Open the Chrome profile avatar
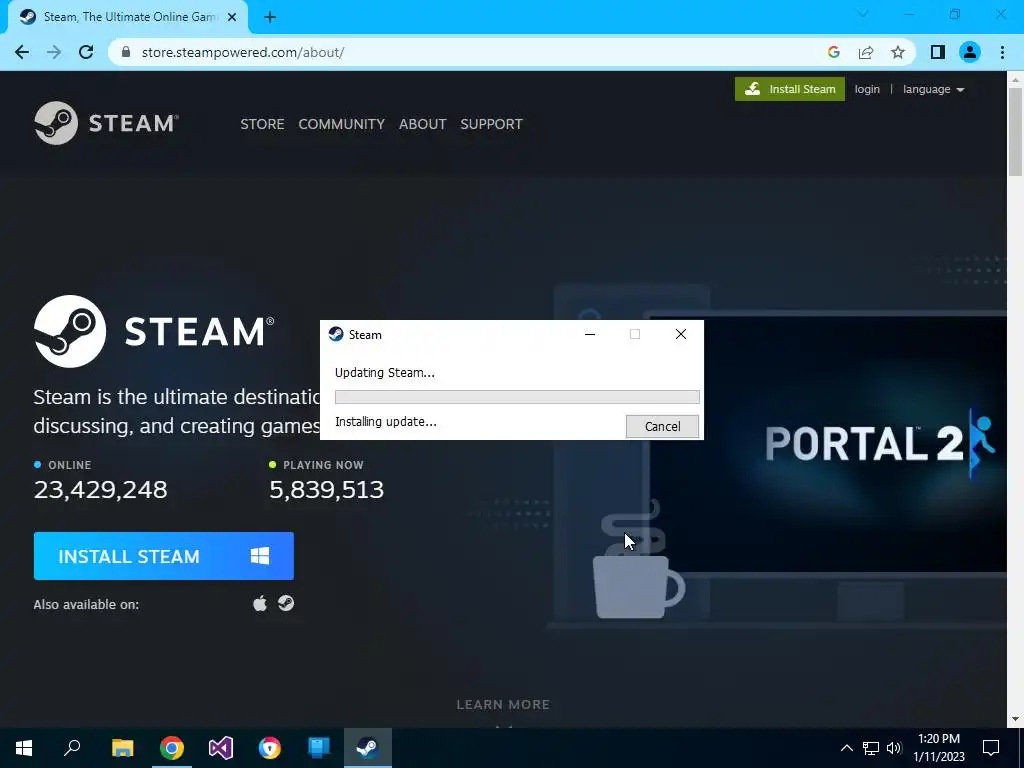1024x768 pixels. [970, 52]
